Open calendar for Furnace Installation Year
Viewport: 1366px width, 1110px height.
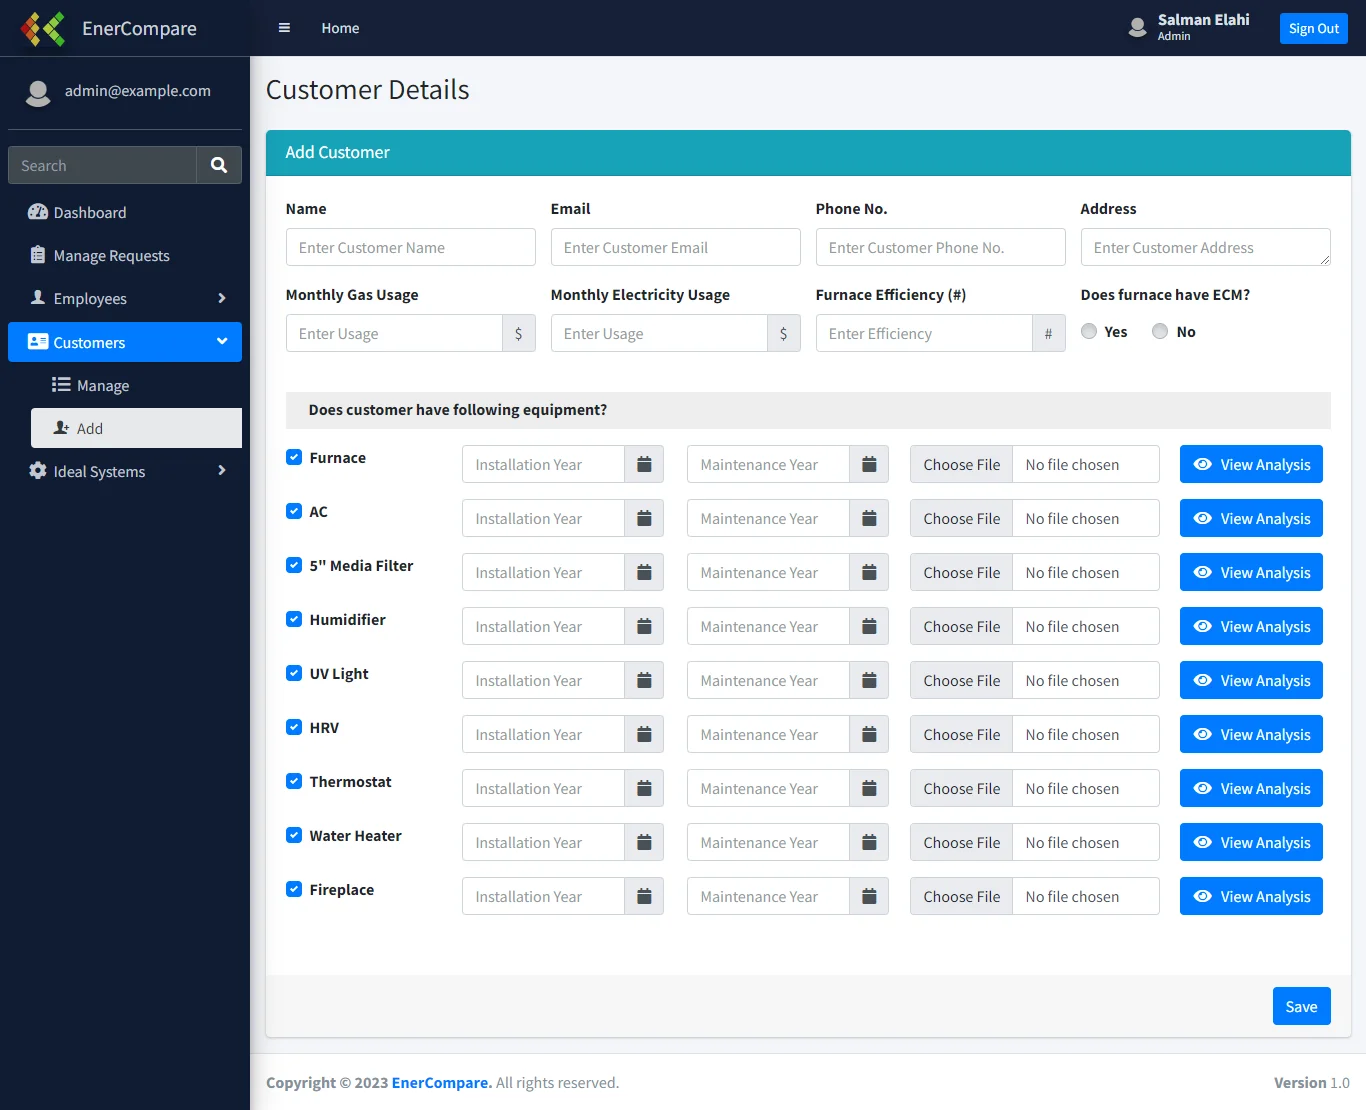tap(644, 464)
